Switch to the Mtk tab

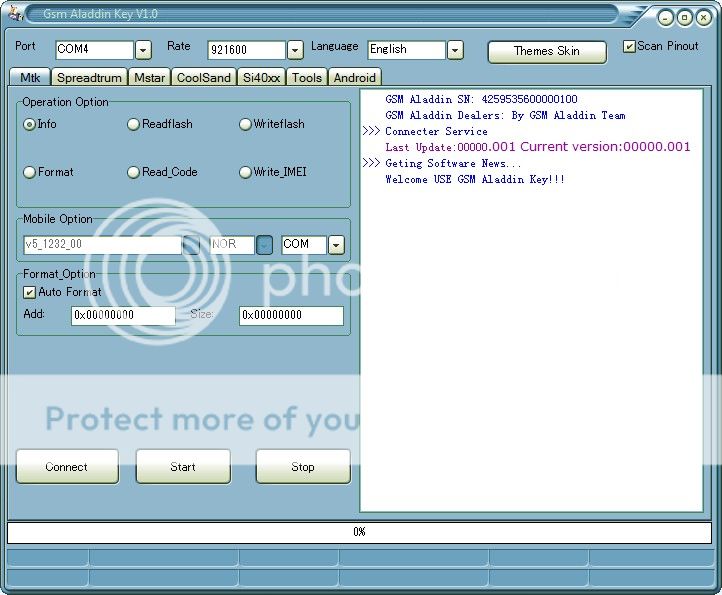[x=30, y=77]
